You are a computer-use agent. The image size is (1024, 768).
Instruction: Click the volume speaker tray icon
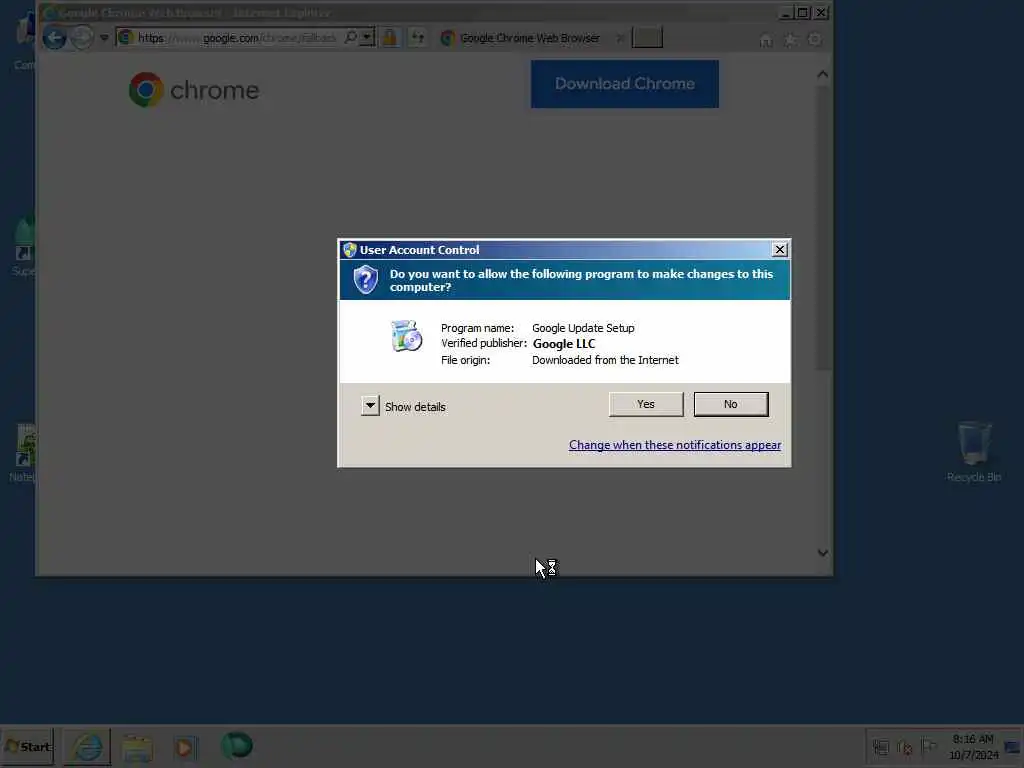tap(905, 747)
